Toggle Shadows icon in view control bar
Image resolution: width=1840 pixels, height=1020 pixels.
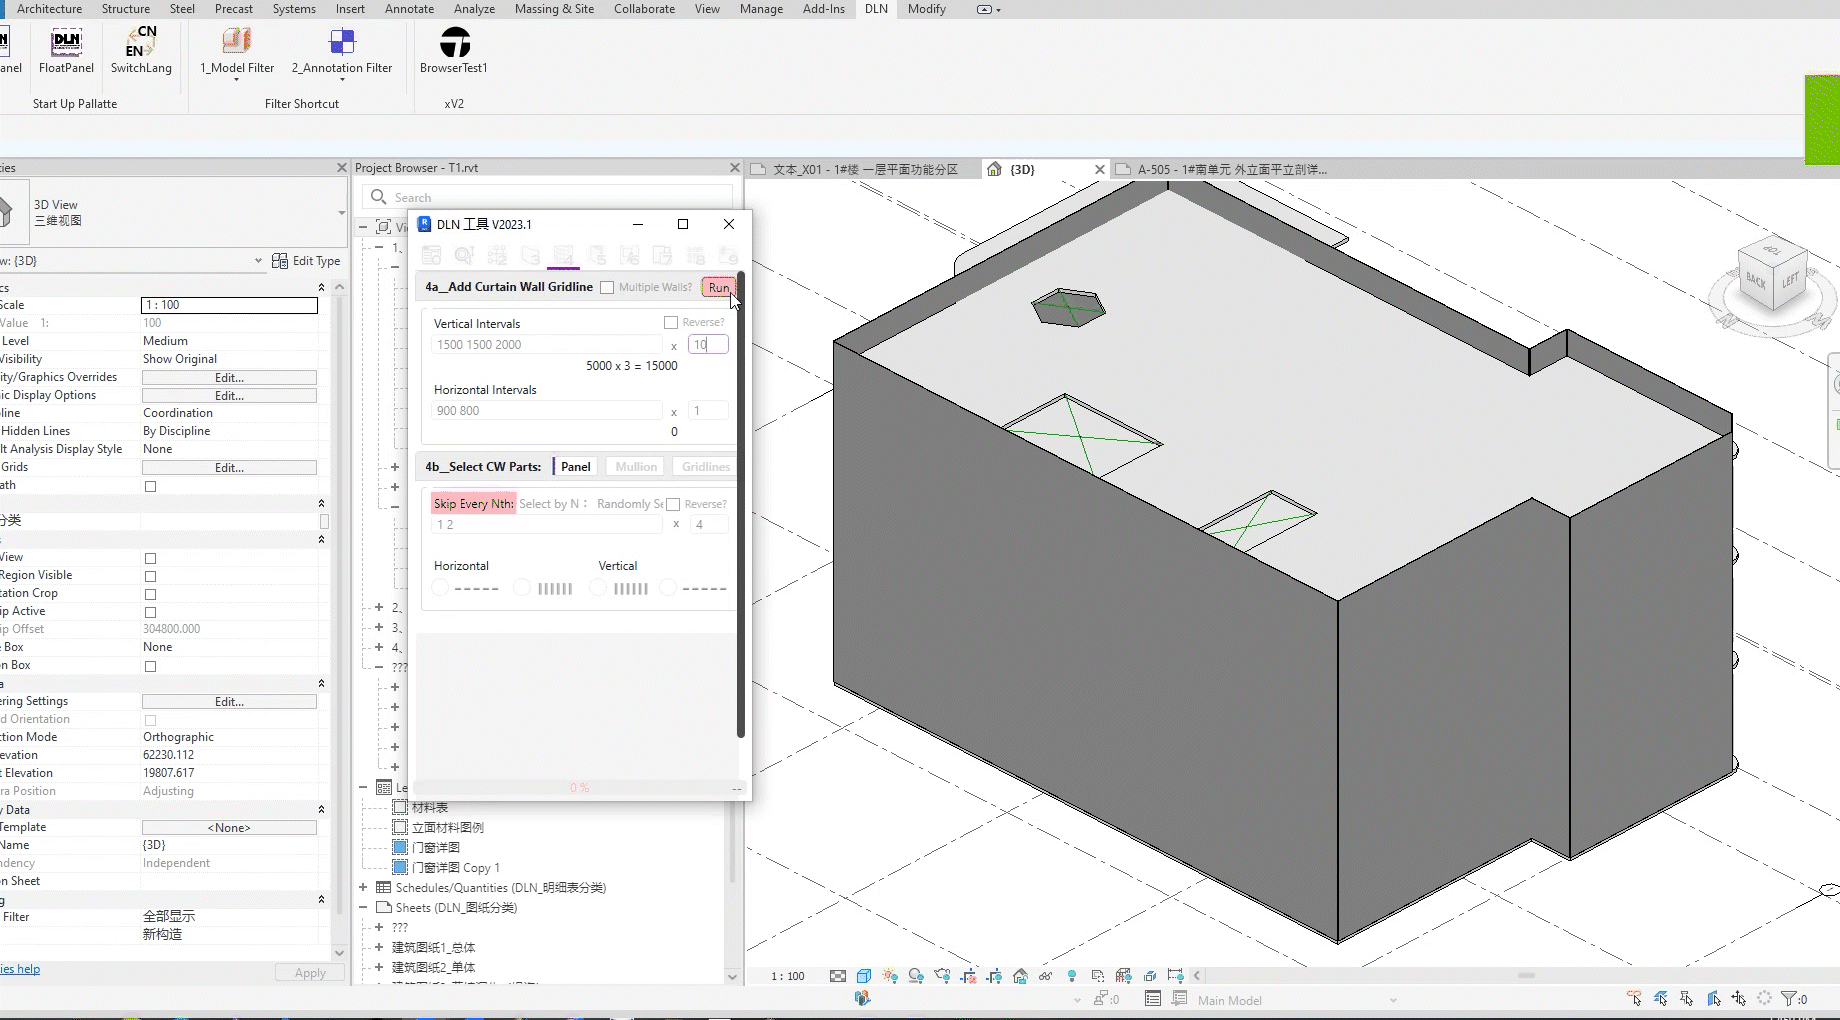[x=916, y=976]
